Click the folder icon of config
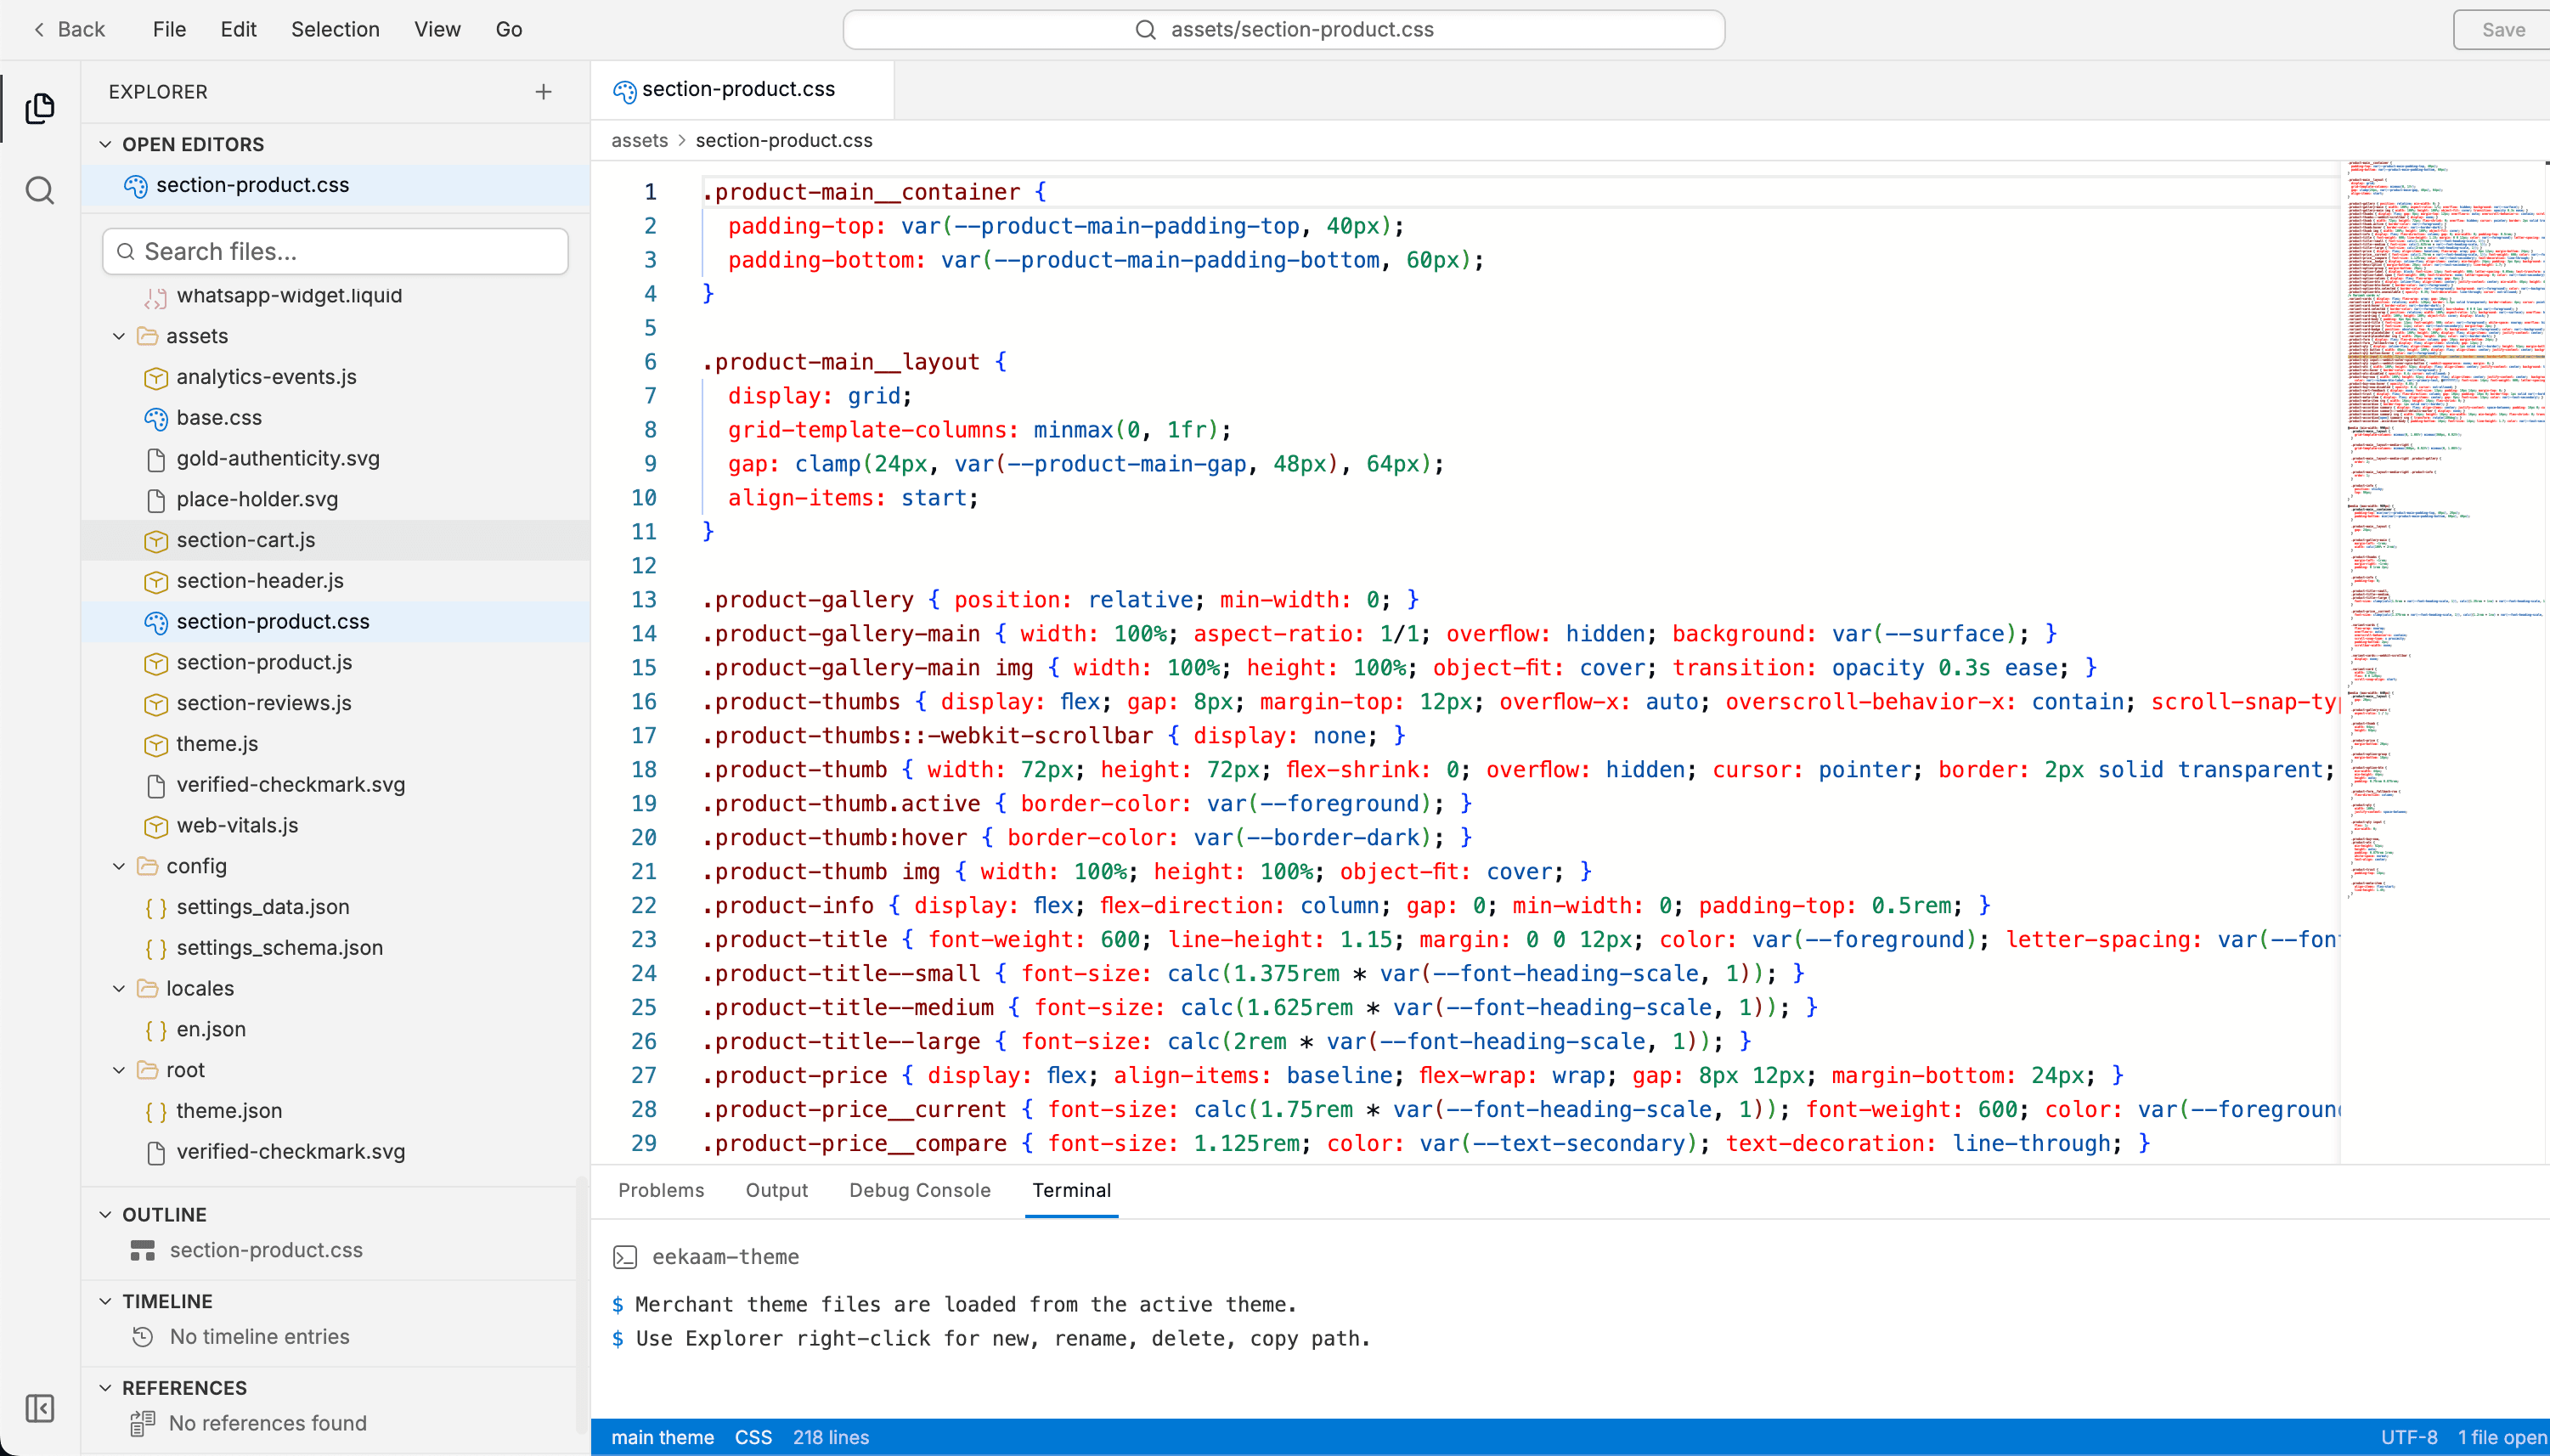Screen dimensions: 2550x1456 pyautogui.click(x=147, y=866)
